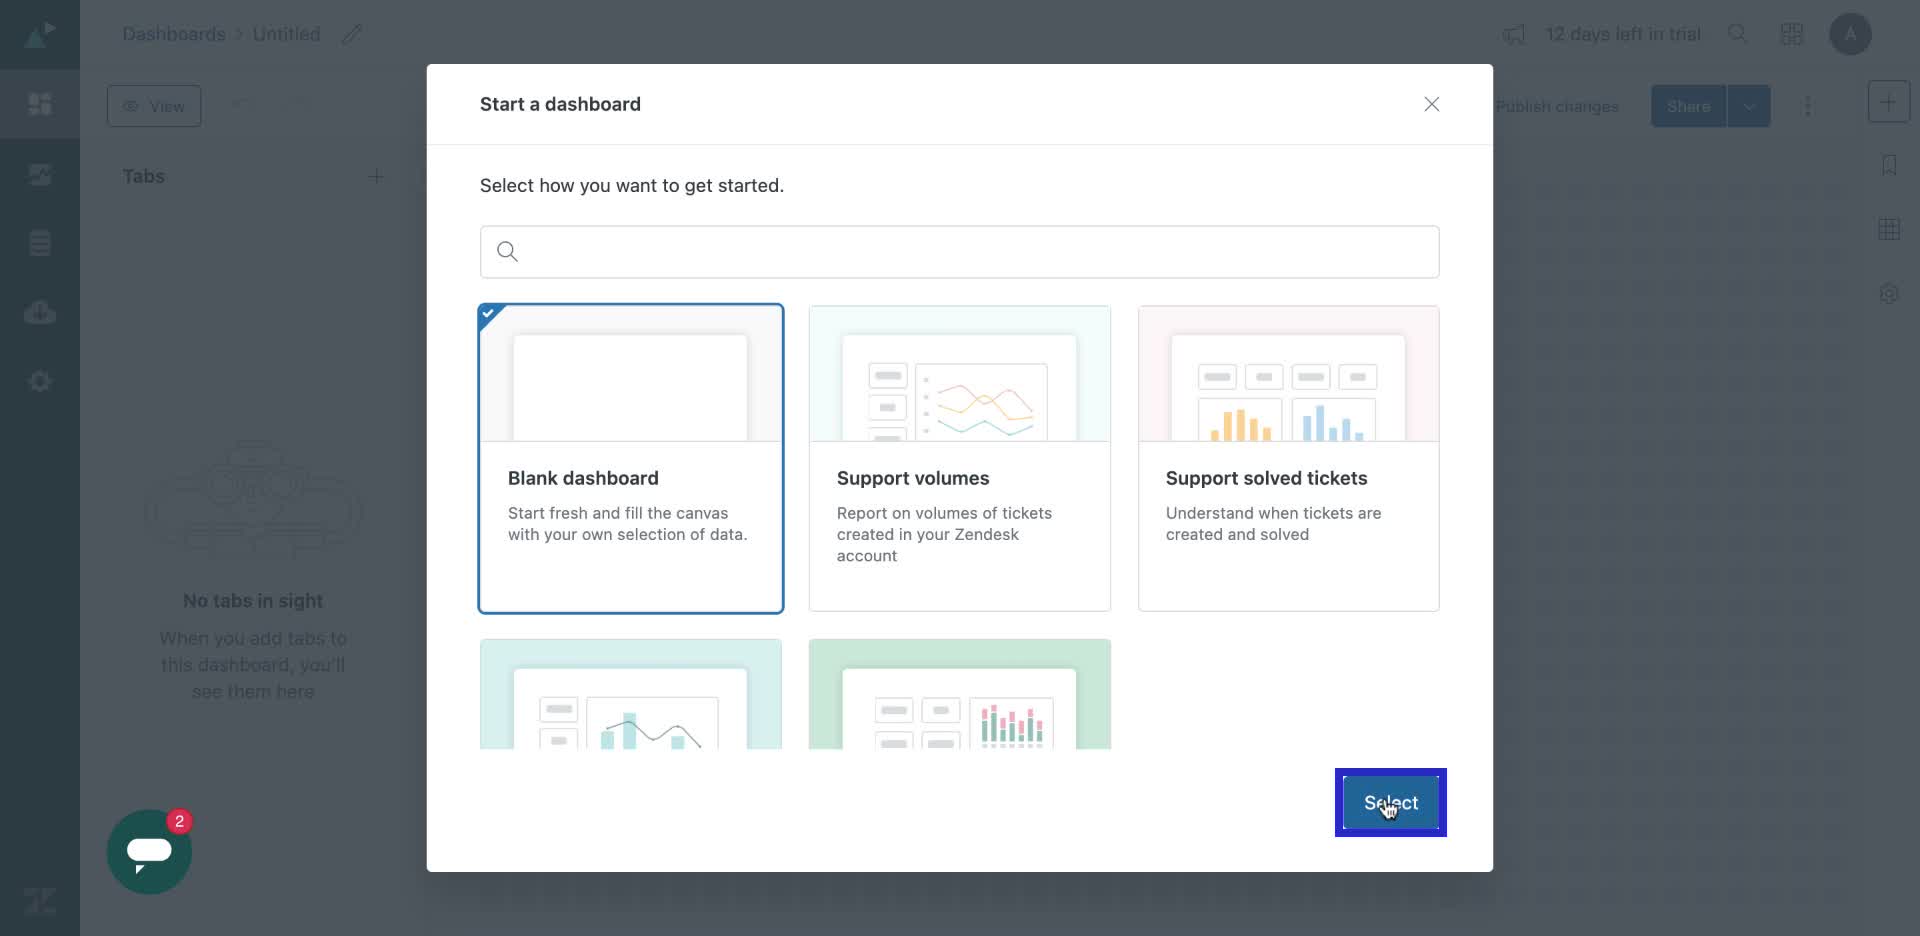Open the chat messenger bubble icon
Screen dimensions: 1920x936
click(x=149, y=852)
